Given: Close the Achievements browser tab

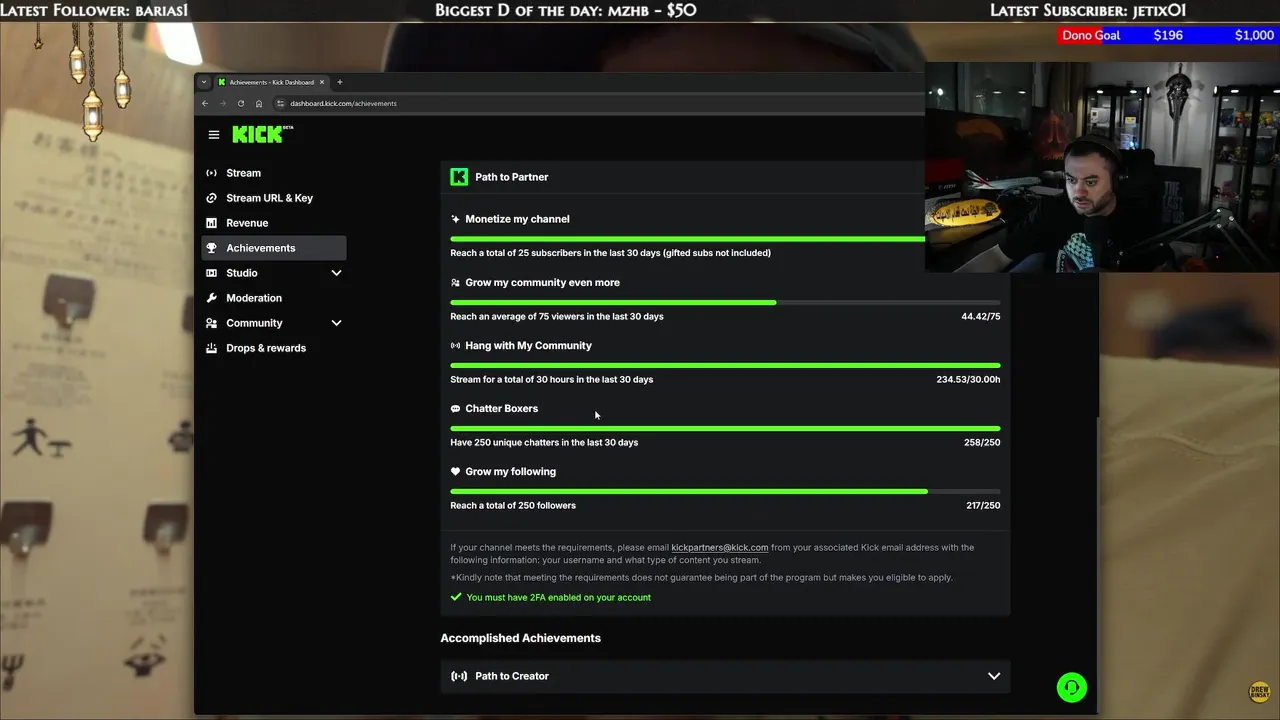Looking at the screenshot, I should coord(322,82).
